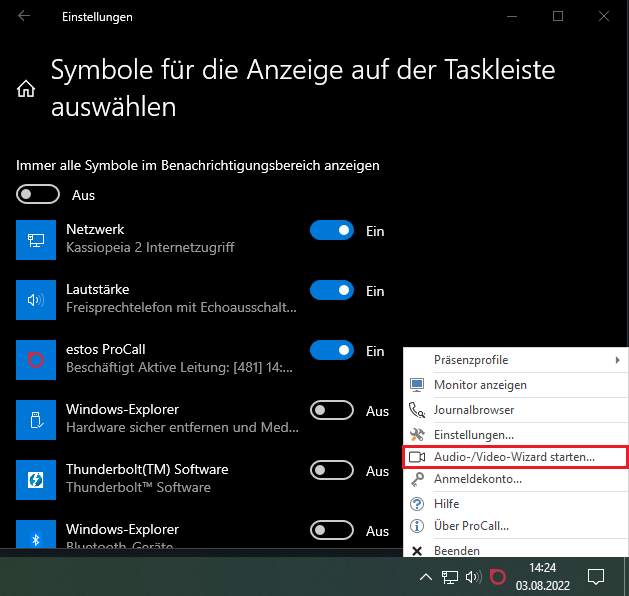Turn off the Lautstärke toggle
The image size is (629, 596).
(332, 291)
